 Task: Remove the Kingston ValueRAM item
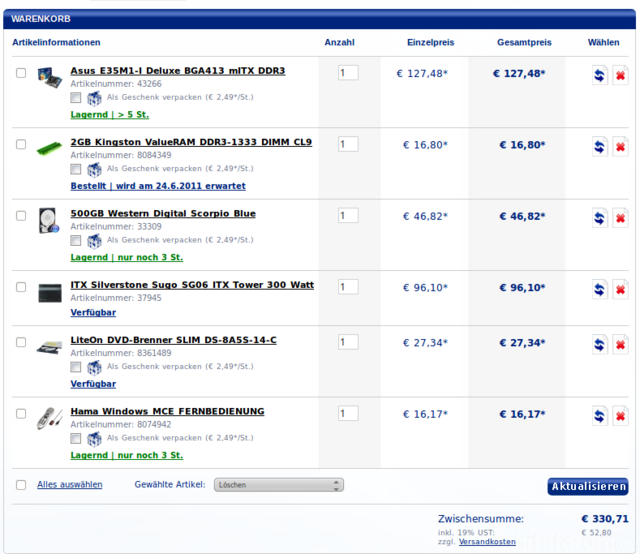[x=620, y=147]
